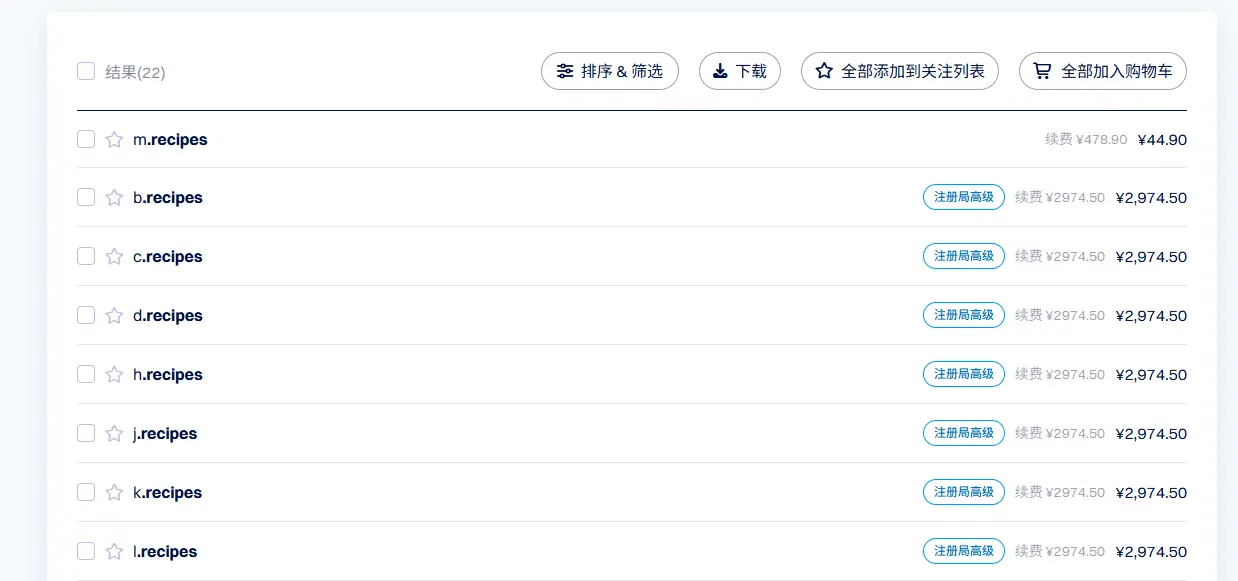
Task: Click the 注册局高级 badge on b.recipes
Action: (964, 197)
